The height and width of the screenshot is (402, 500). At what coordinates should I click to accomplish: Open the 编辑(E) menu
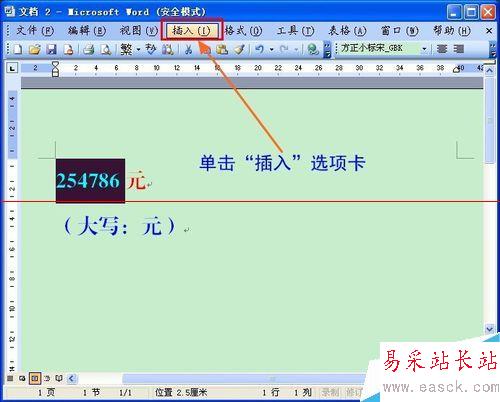pyautogui.click(x=87, y=31)
